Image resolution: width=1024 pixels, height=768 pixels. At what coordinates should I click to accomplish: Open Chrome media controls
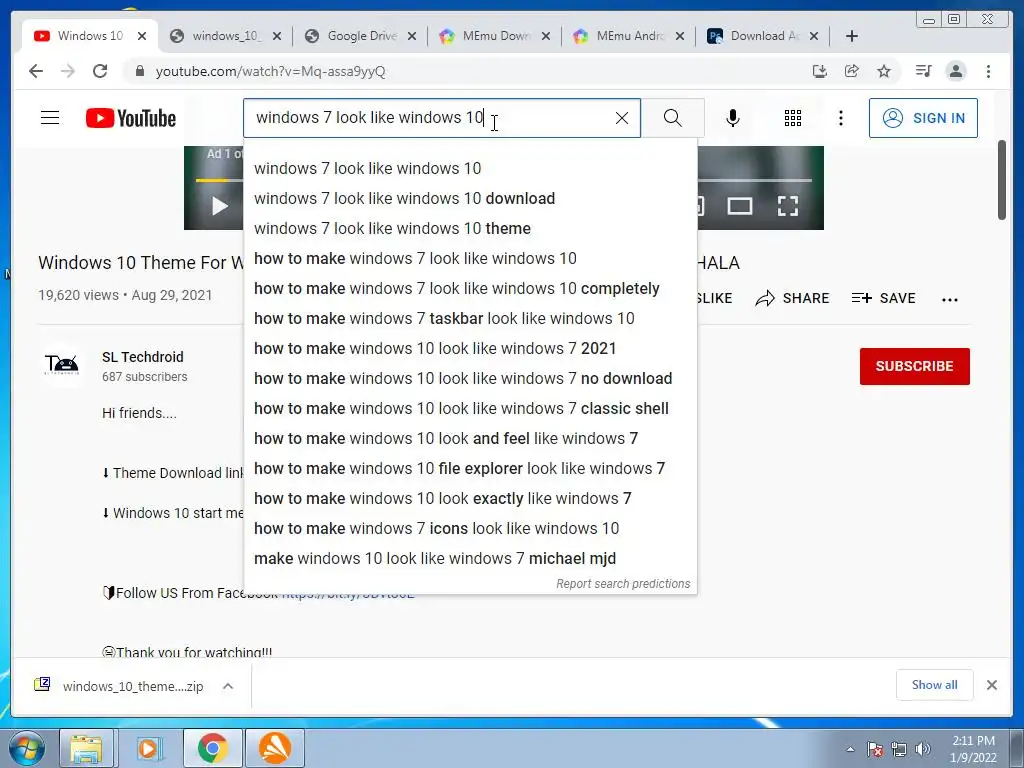click(923, 71)
